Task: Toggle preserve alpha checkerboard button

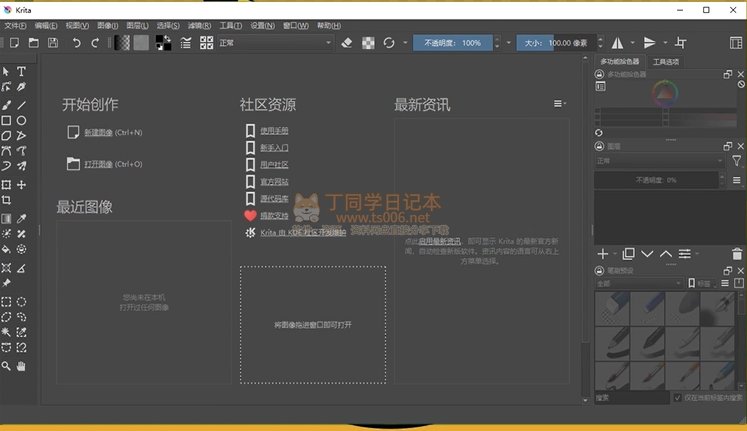Action: [368, 43]
